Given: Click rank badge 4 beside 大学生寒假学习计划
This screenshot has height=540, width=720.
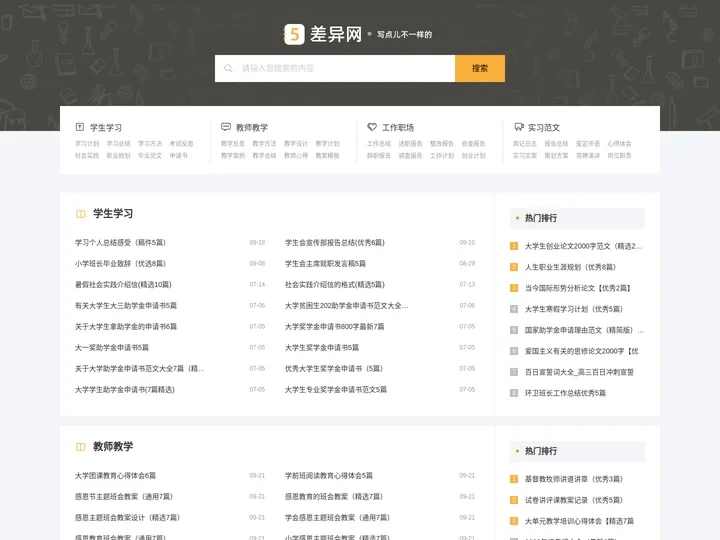Looking at the screenshot, I should click(x=514, y=309).
